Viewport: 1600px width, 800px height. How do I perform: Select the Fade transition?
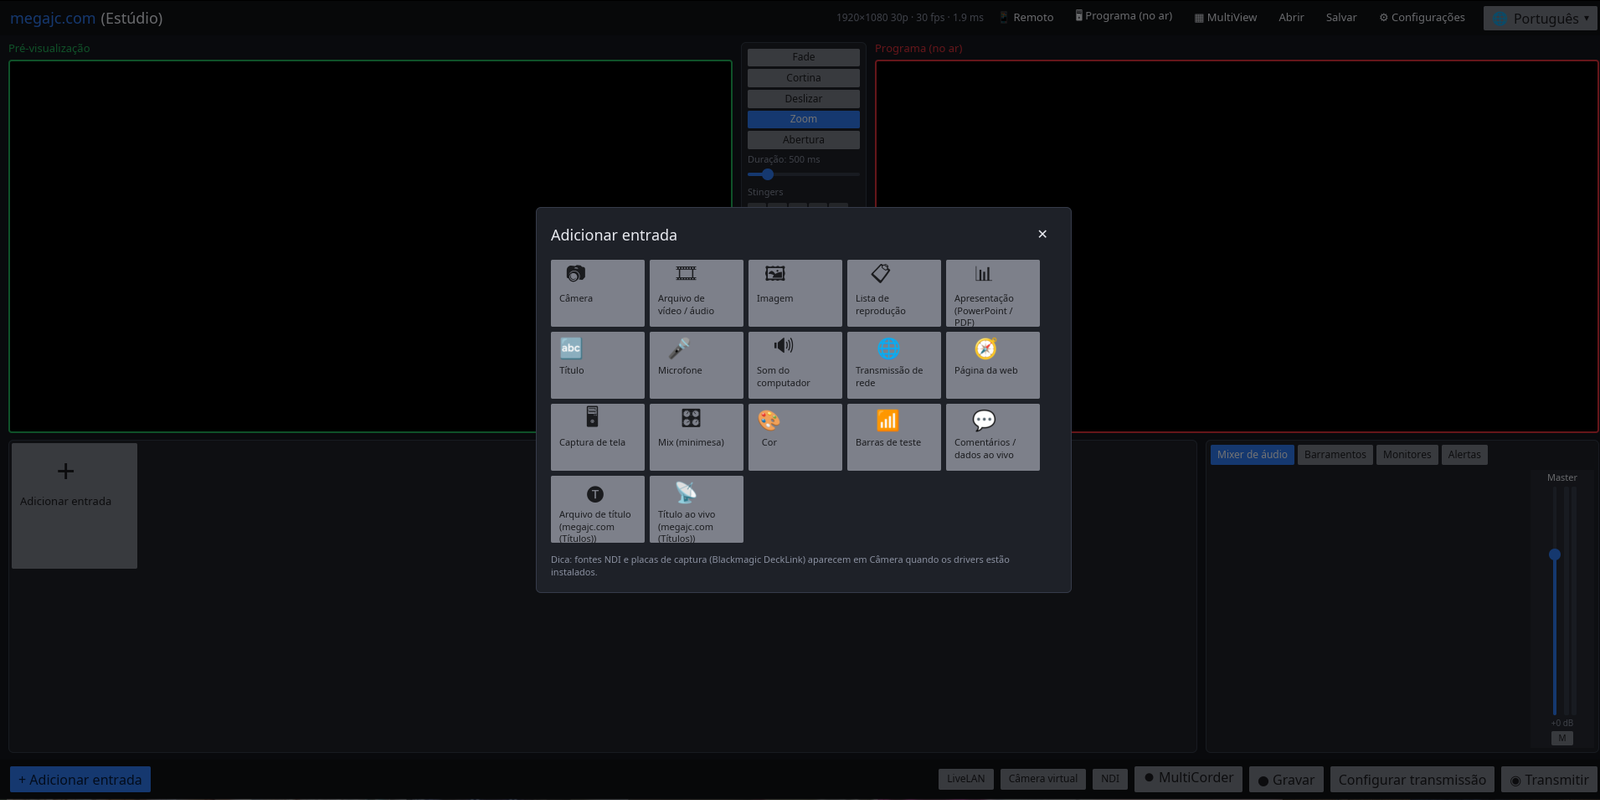[x=803, y=57]
